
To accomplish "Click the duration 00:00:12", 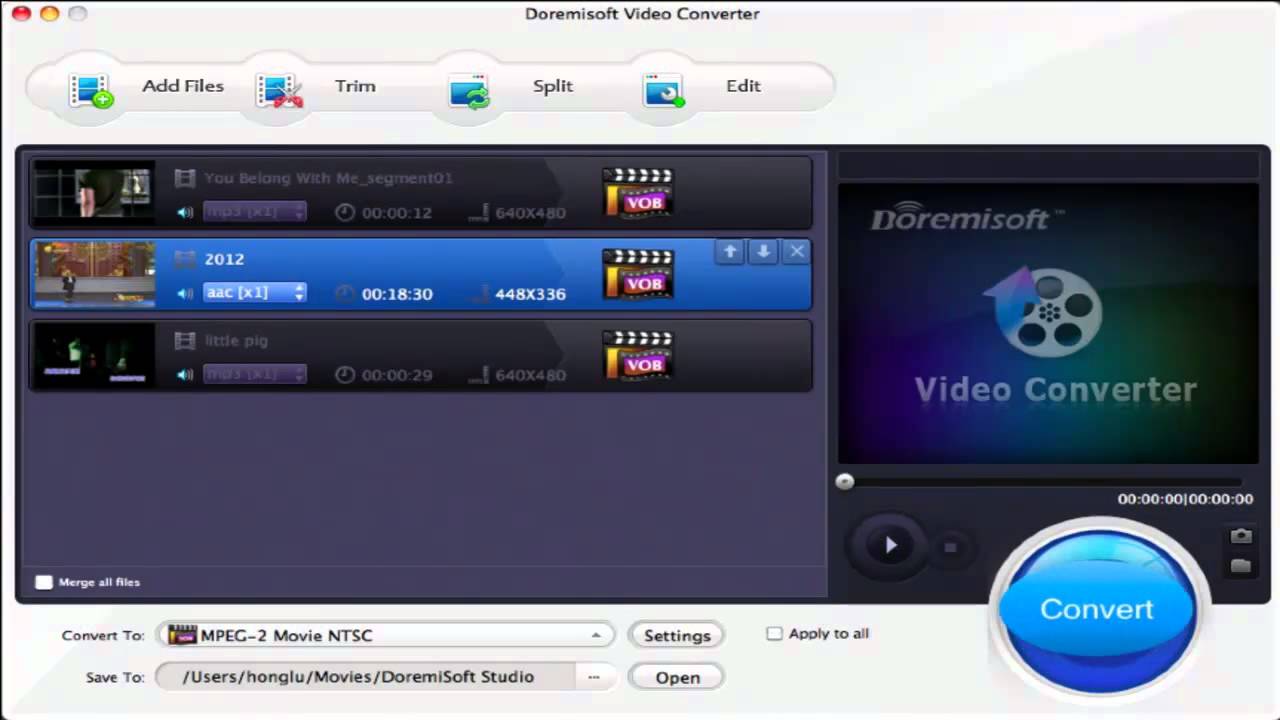I will tap(397, 213).
